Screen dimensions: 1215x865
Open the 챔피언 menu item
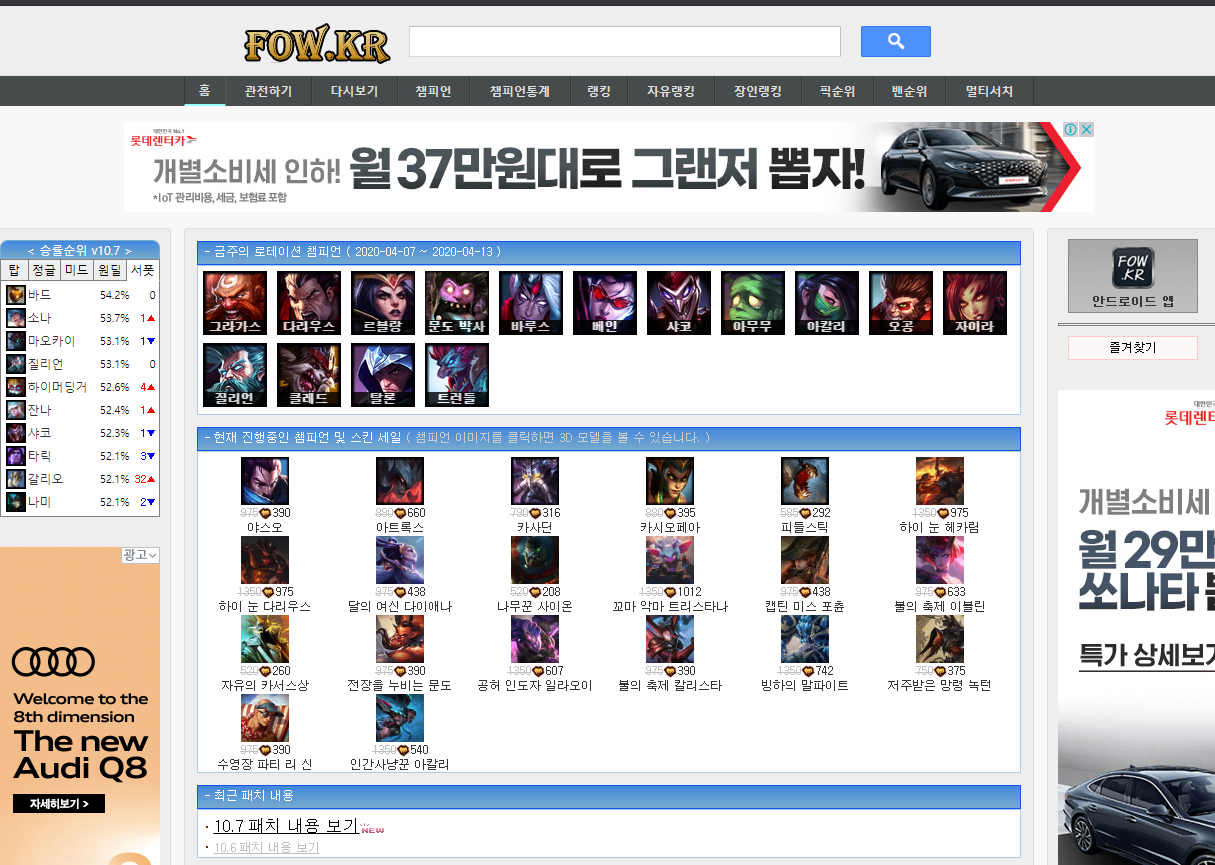(433, 91)
